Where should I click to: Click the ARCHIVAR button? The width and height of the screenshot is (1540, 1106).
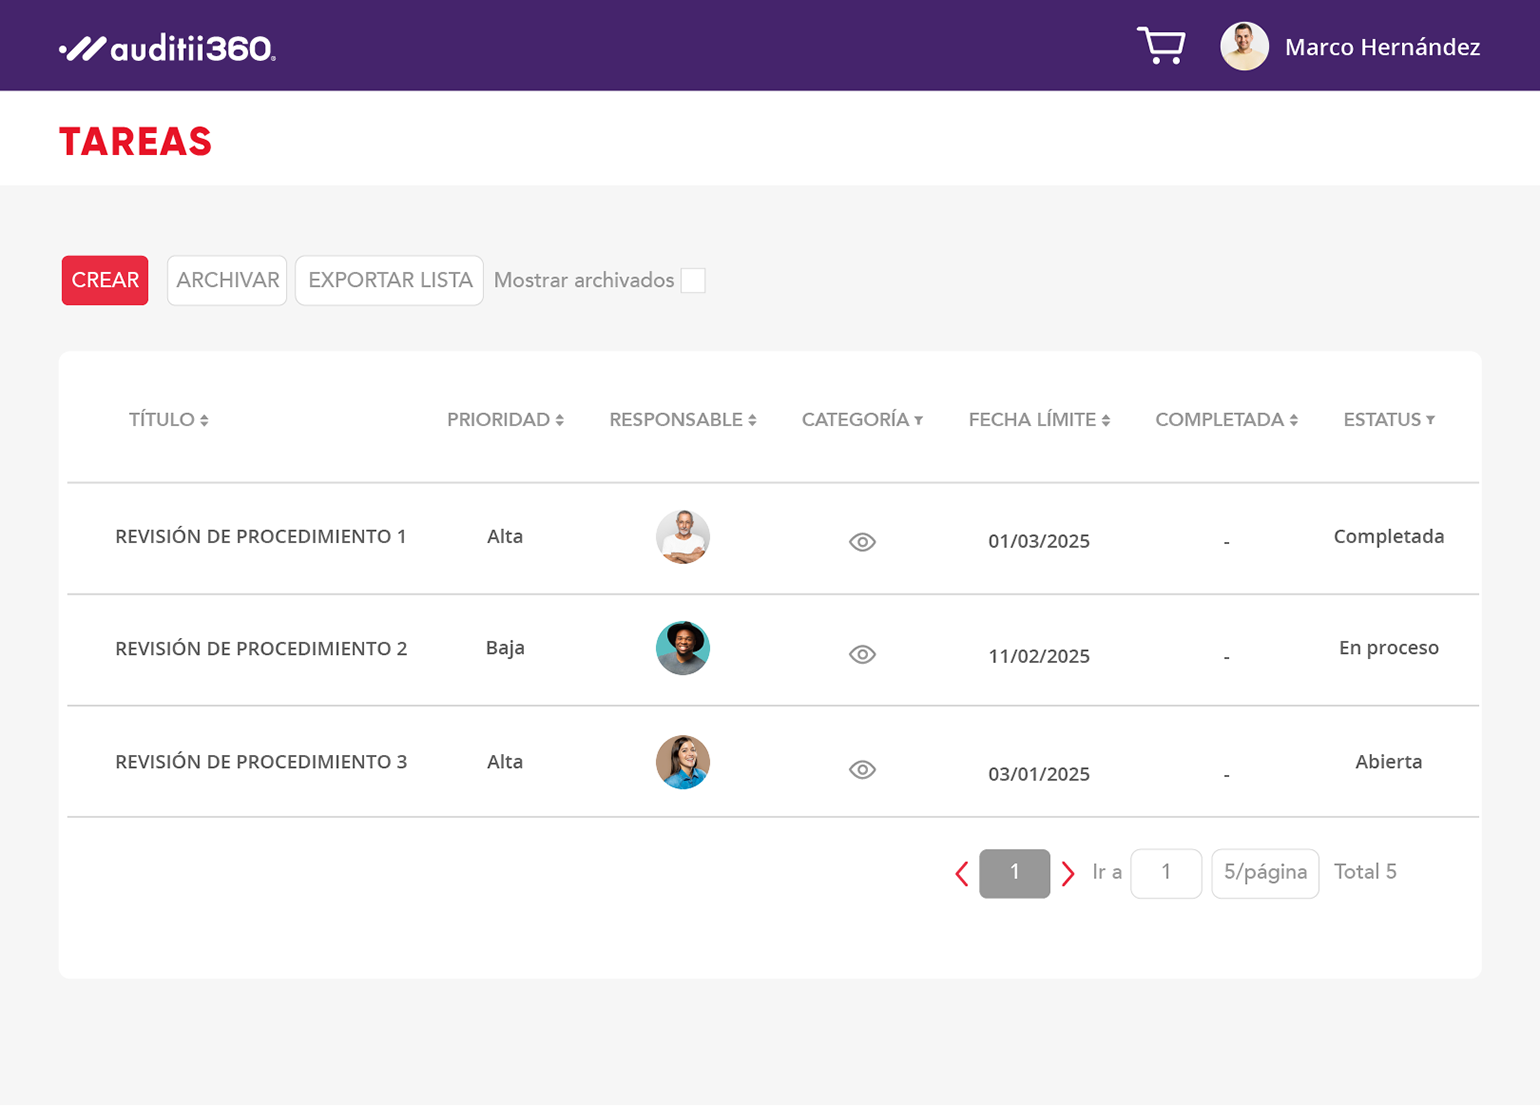(x=227, y=281)
